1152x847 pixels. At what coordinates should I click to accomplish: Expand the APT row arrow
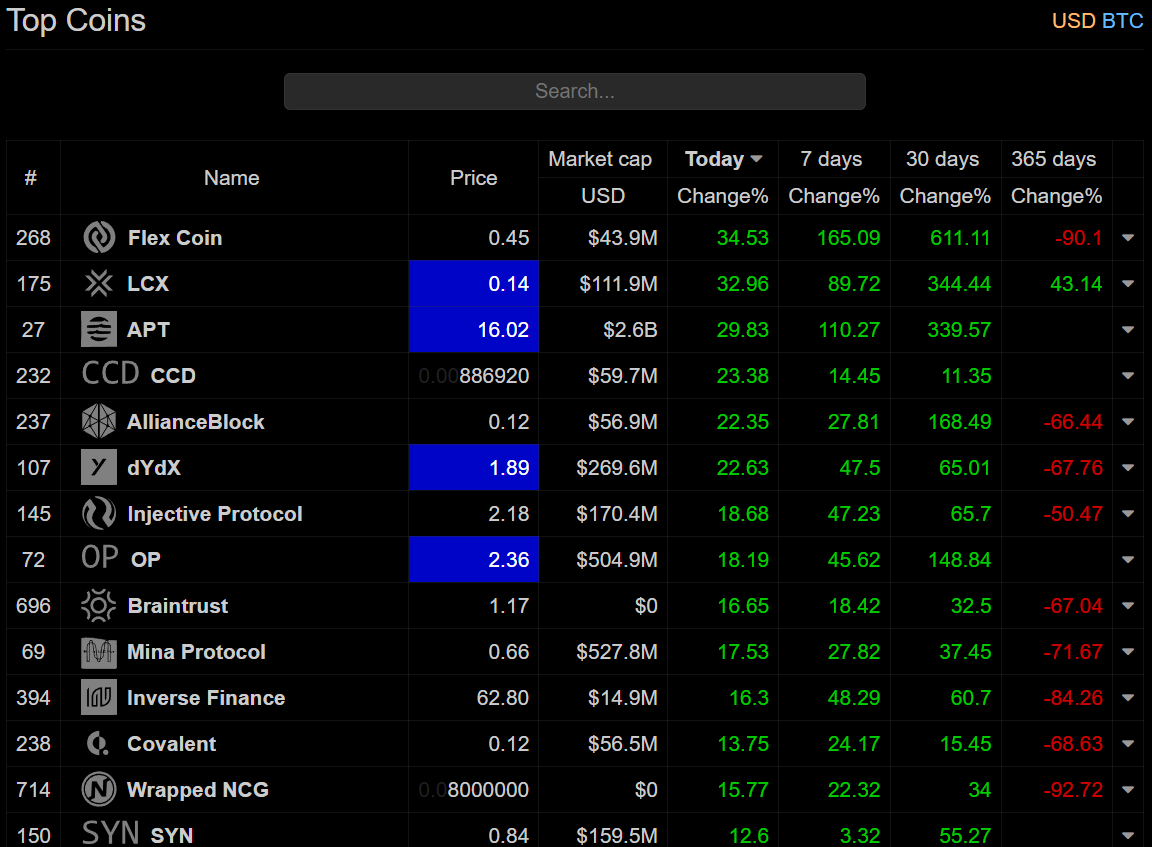coord(1128,330)
